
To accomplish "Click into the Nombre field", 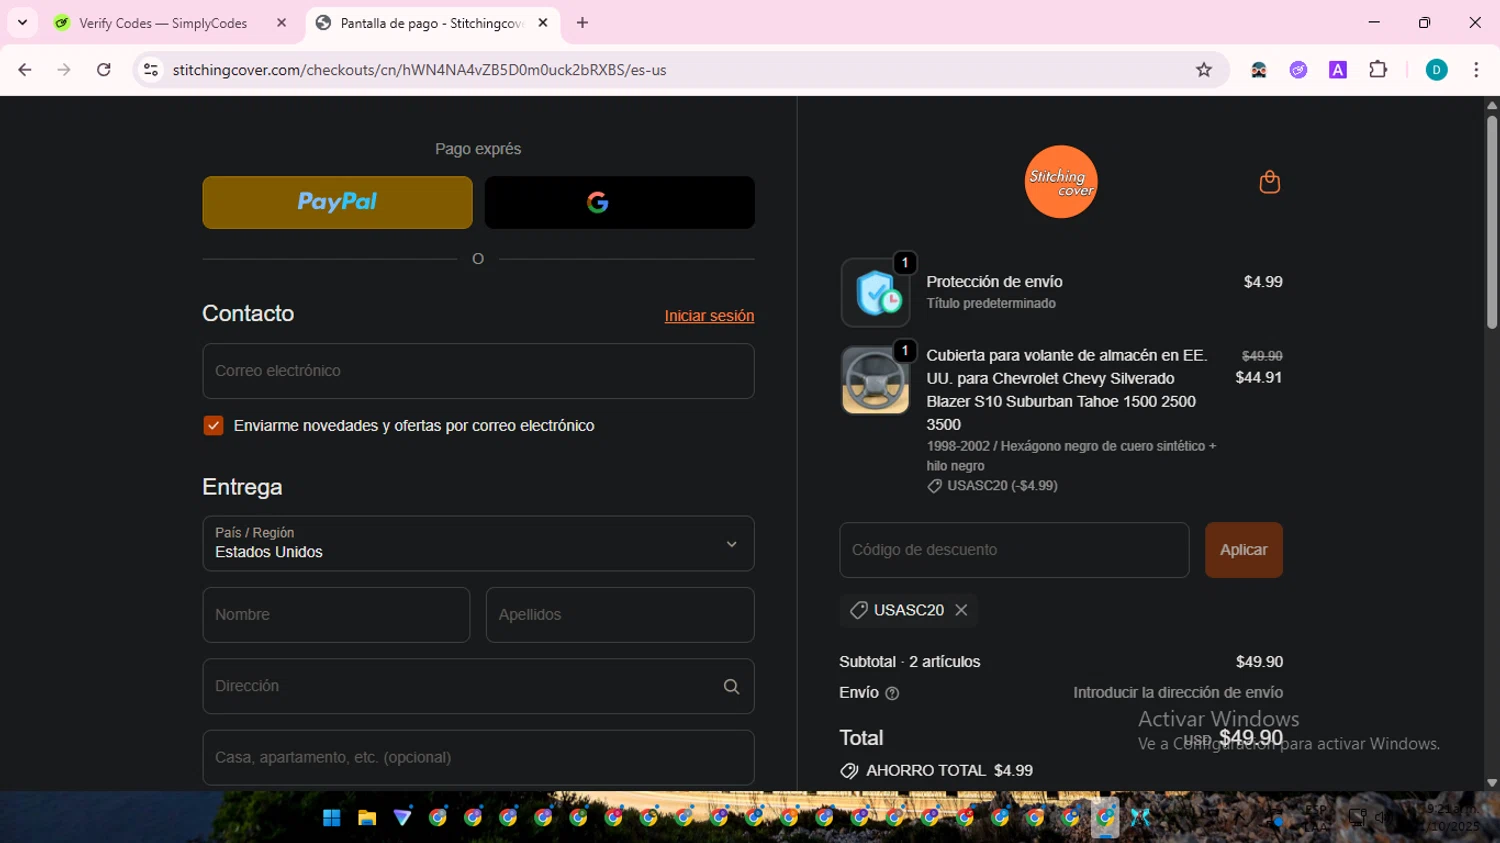I will [336, 615].
